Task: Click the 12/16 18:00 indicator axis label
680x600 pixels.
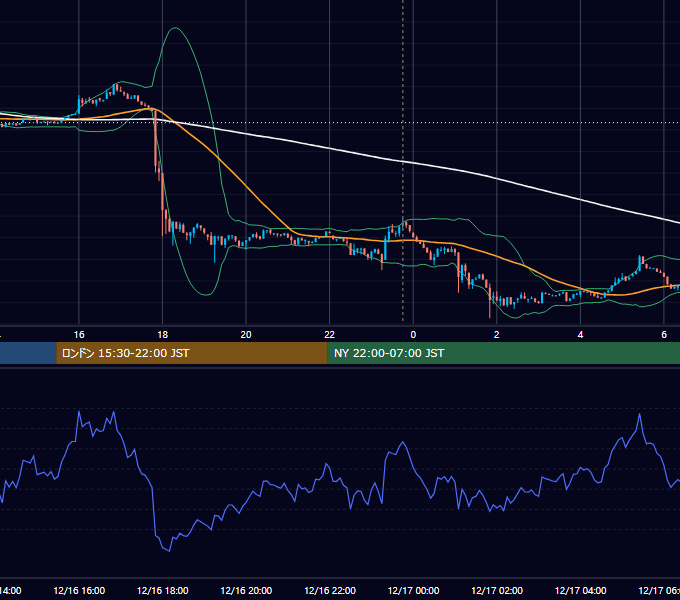Action: click(163, 590)
